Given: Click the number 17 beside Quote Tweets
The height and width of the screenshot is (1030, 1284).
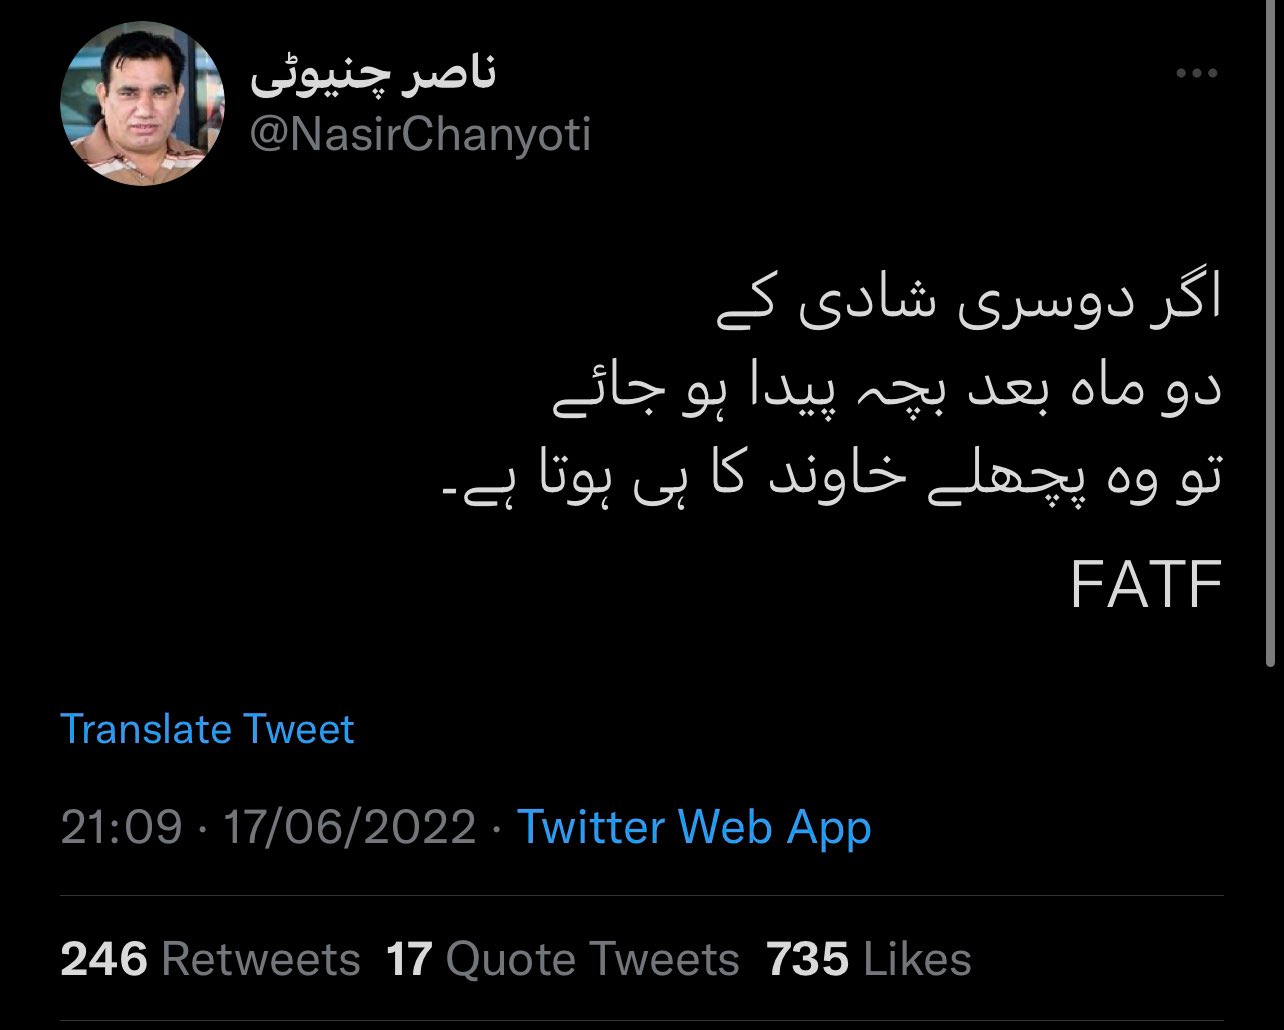Looking at the screenshot, I should (410, 960).
